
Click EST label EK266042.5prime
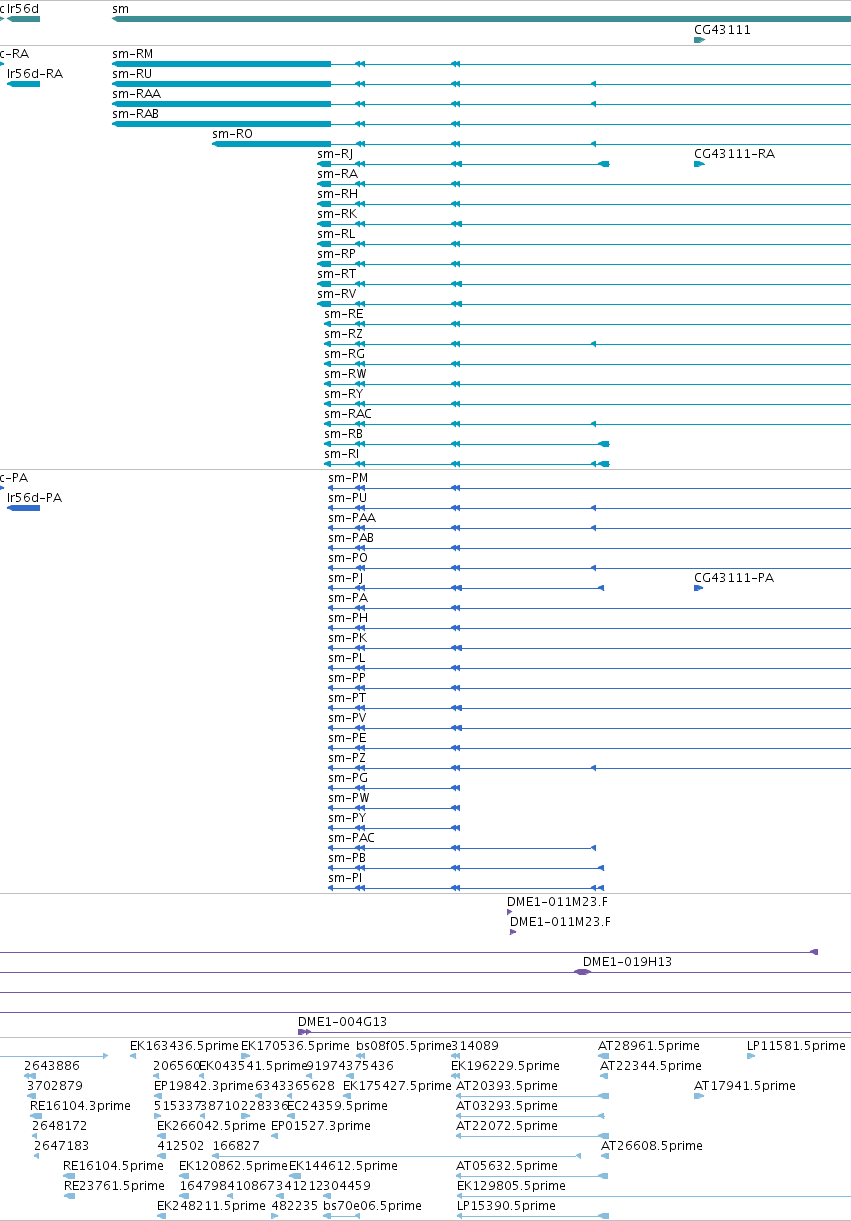click(212, 1126)
